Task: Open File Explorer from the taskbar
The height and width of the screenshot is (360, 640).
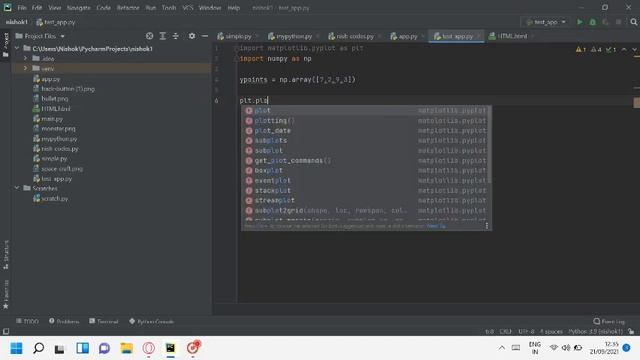Action: point(127,348)
